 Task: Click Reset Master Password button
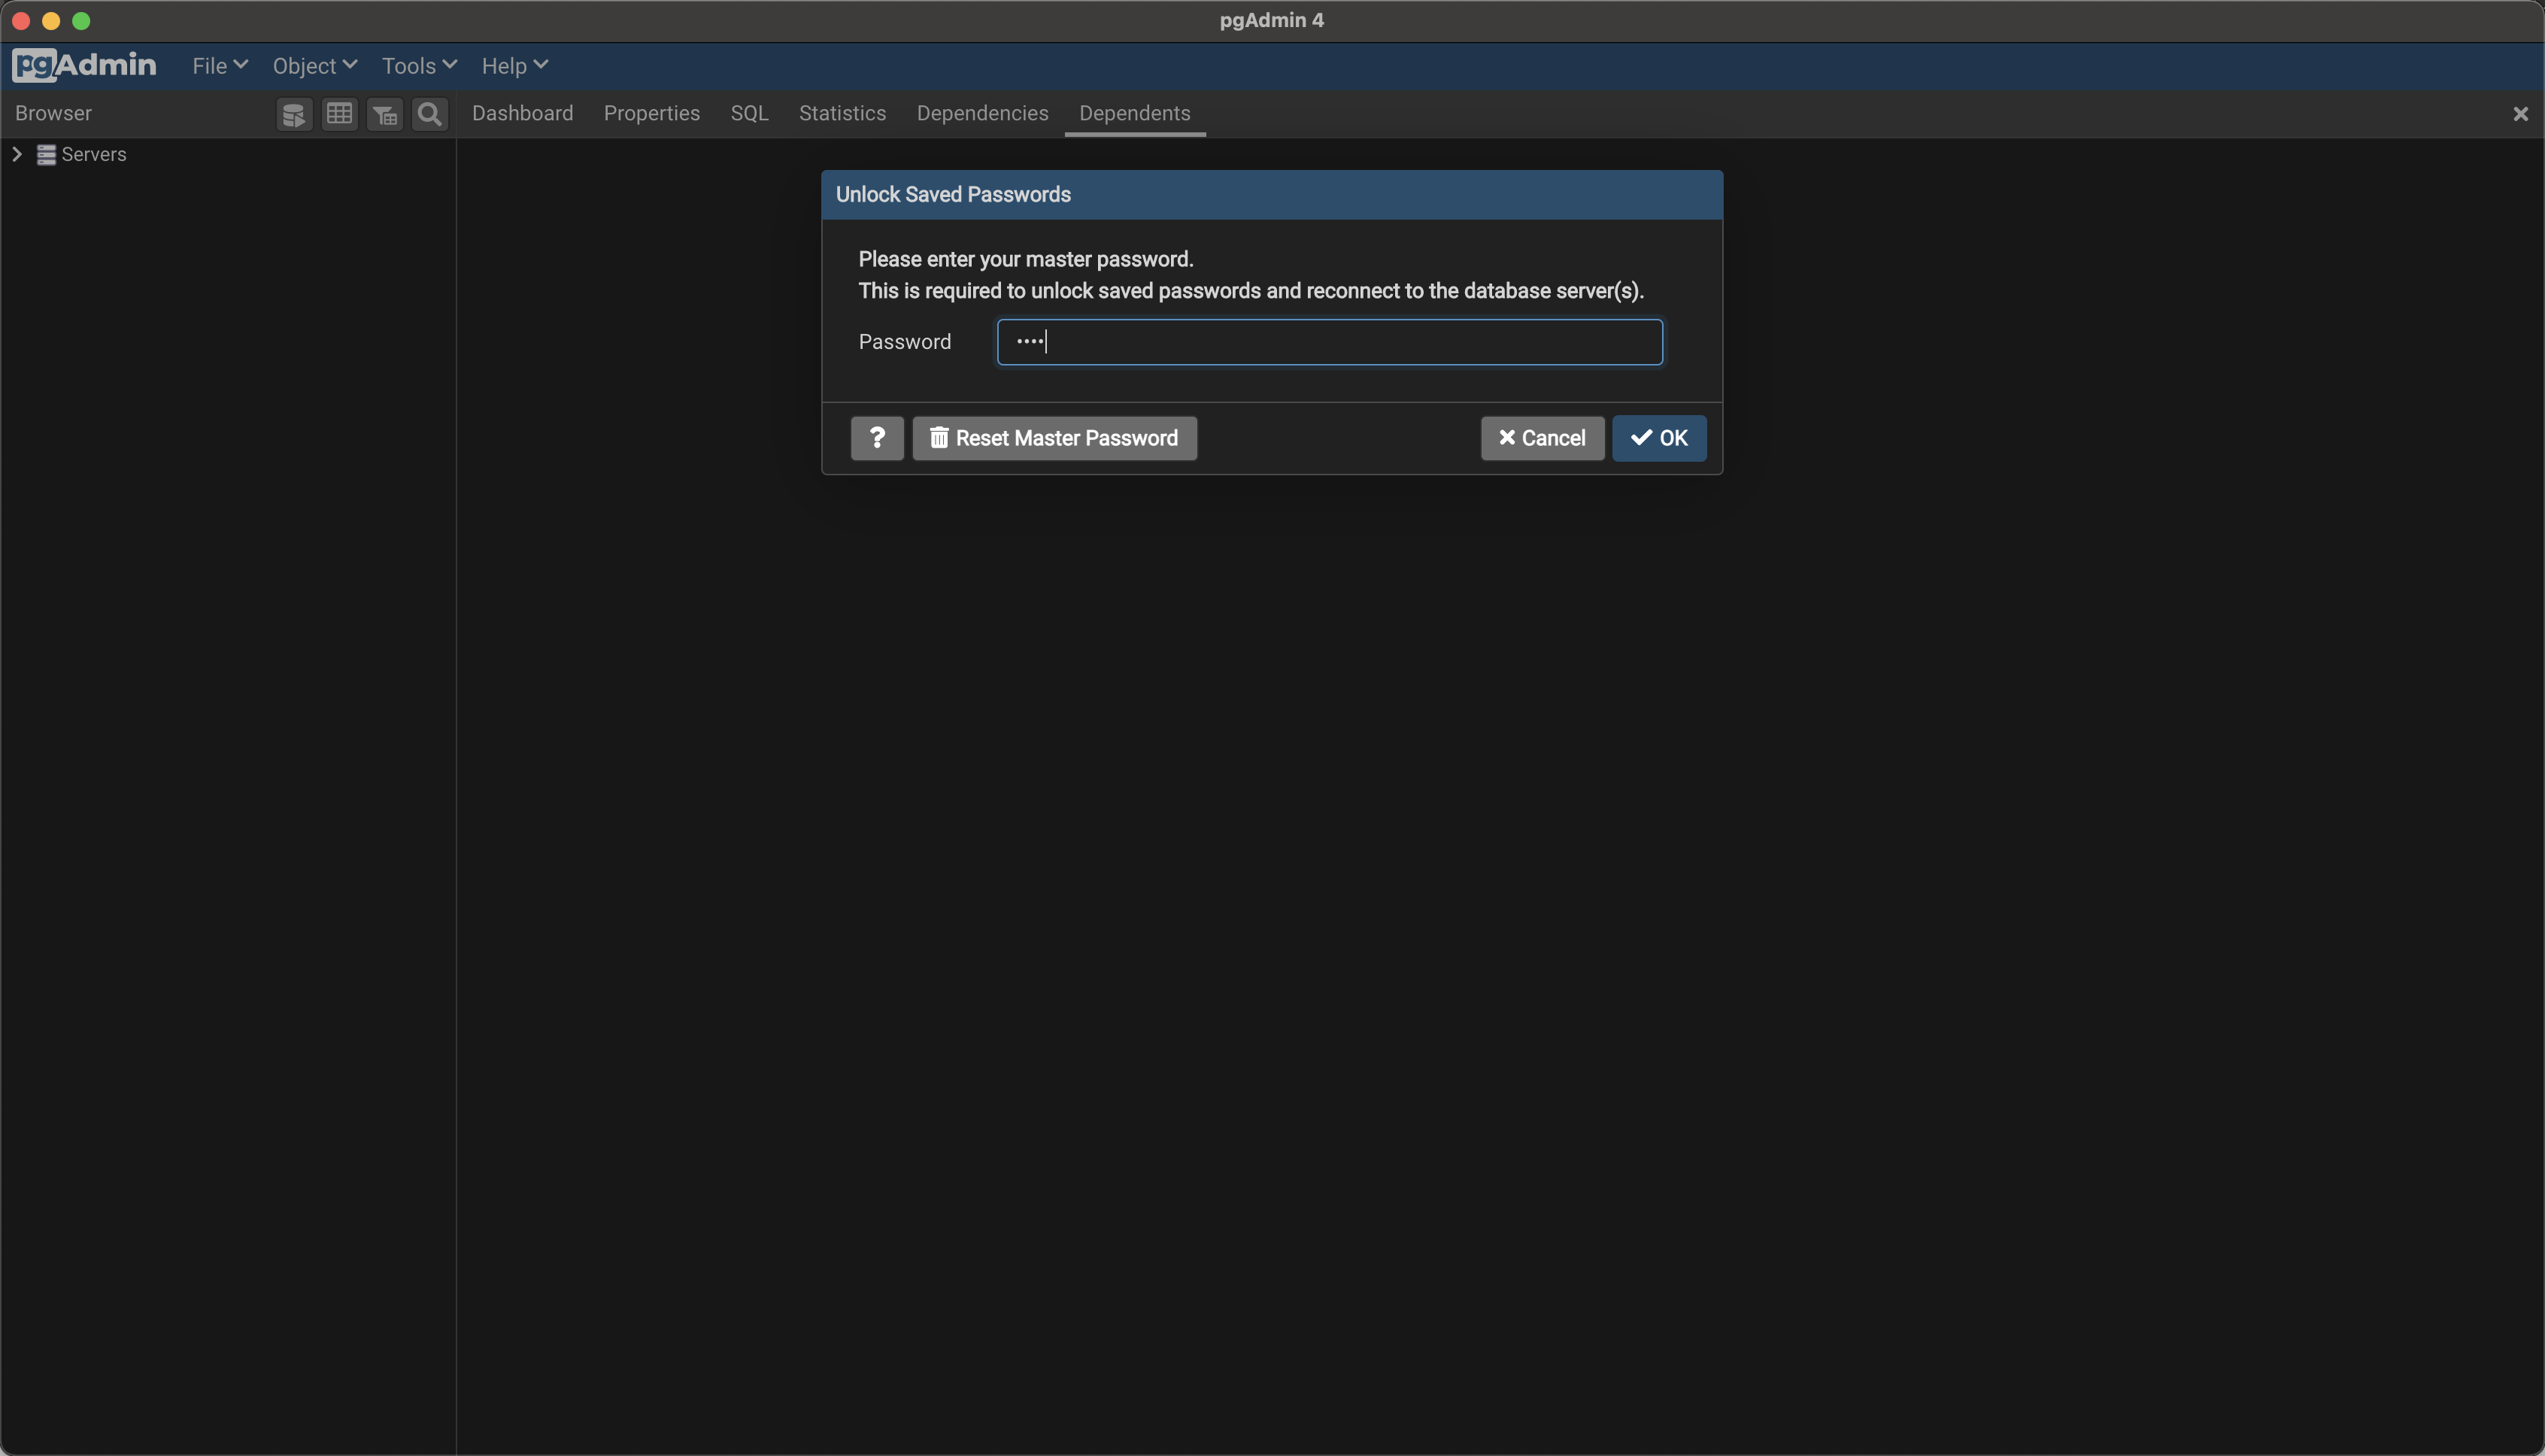point(1054,438)
